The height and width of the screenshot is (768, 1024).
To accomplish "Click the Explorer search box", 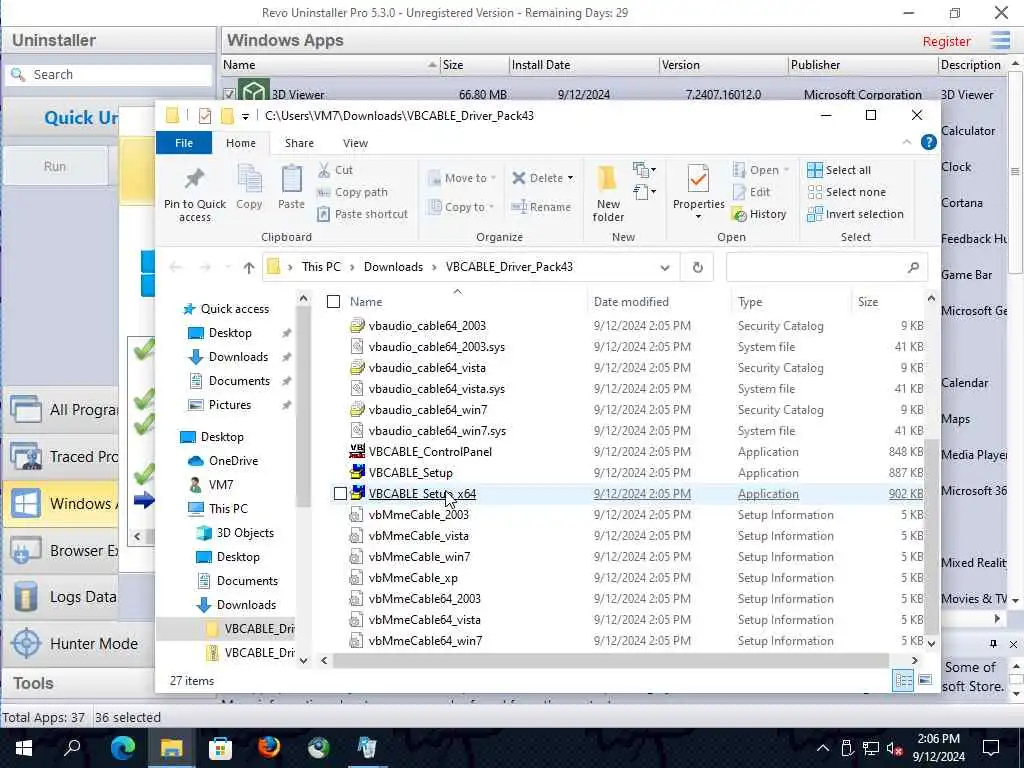I will 827,267.
